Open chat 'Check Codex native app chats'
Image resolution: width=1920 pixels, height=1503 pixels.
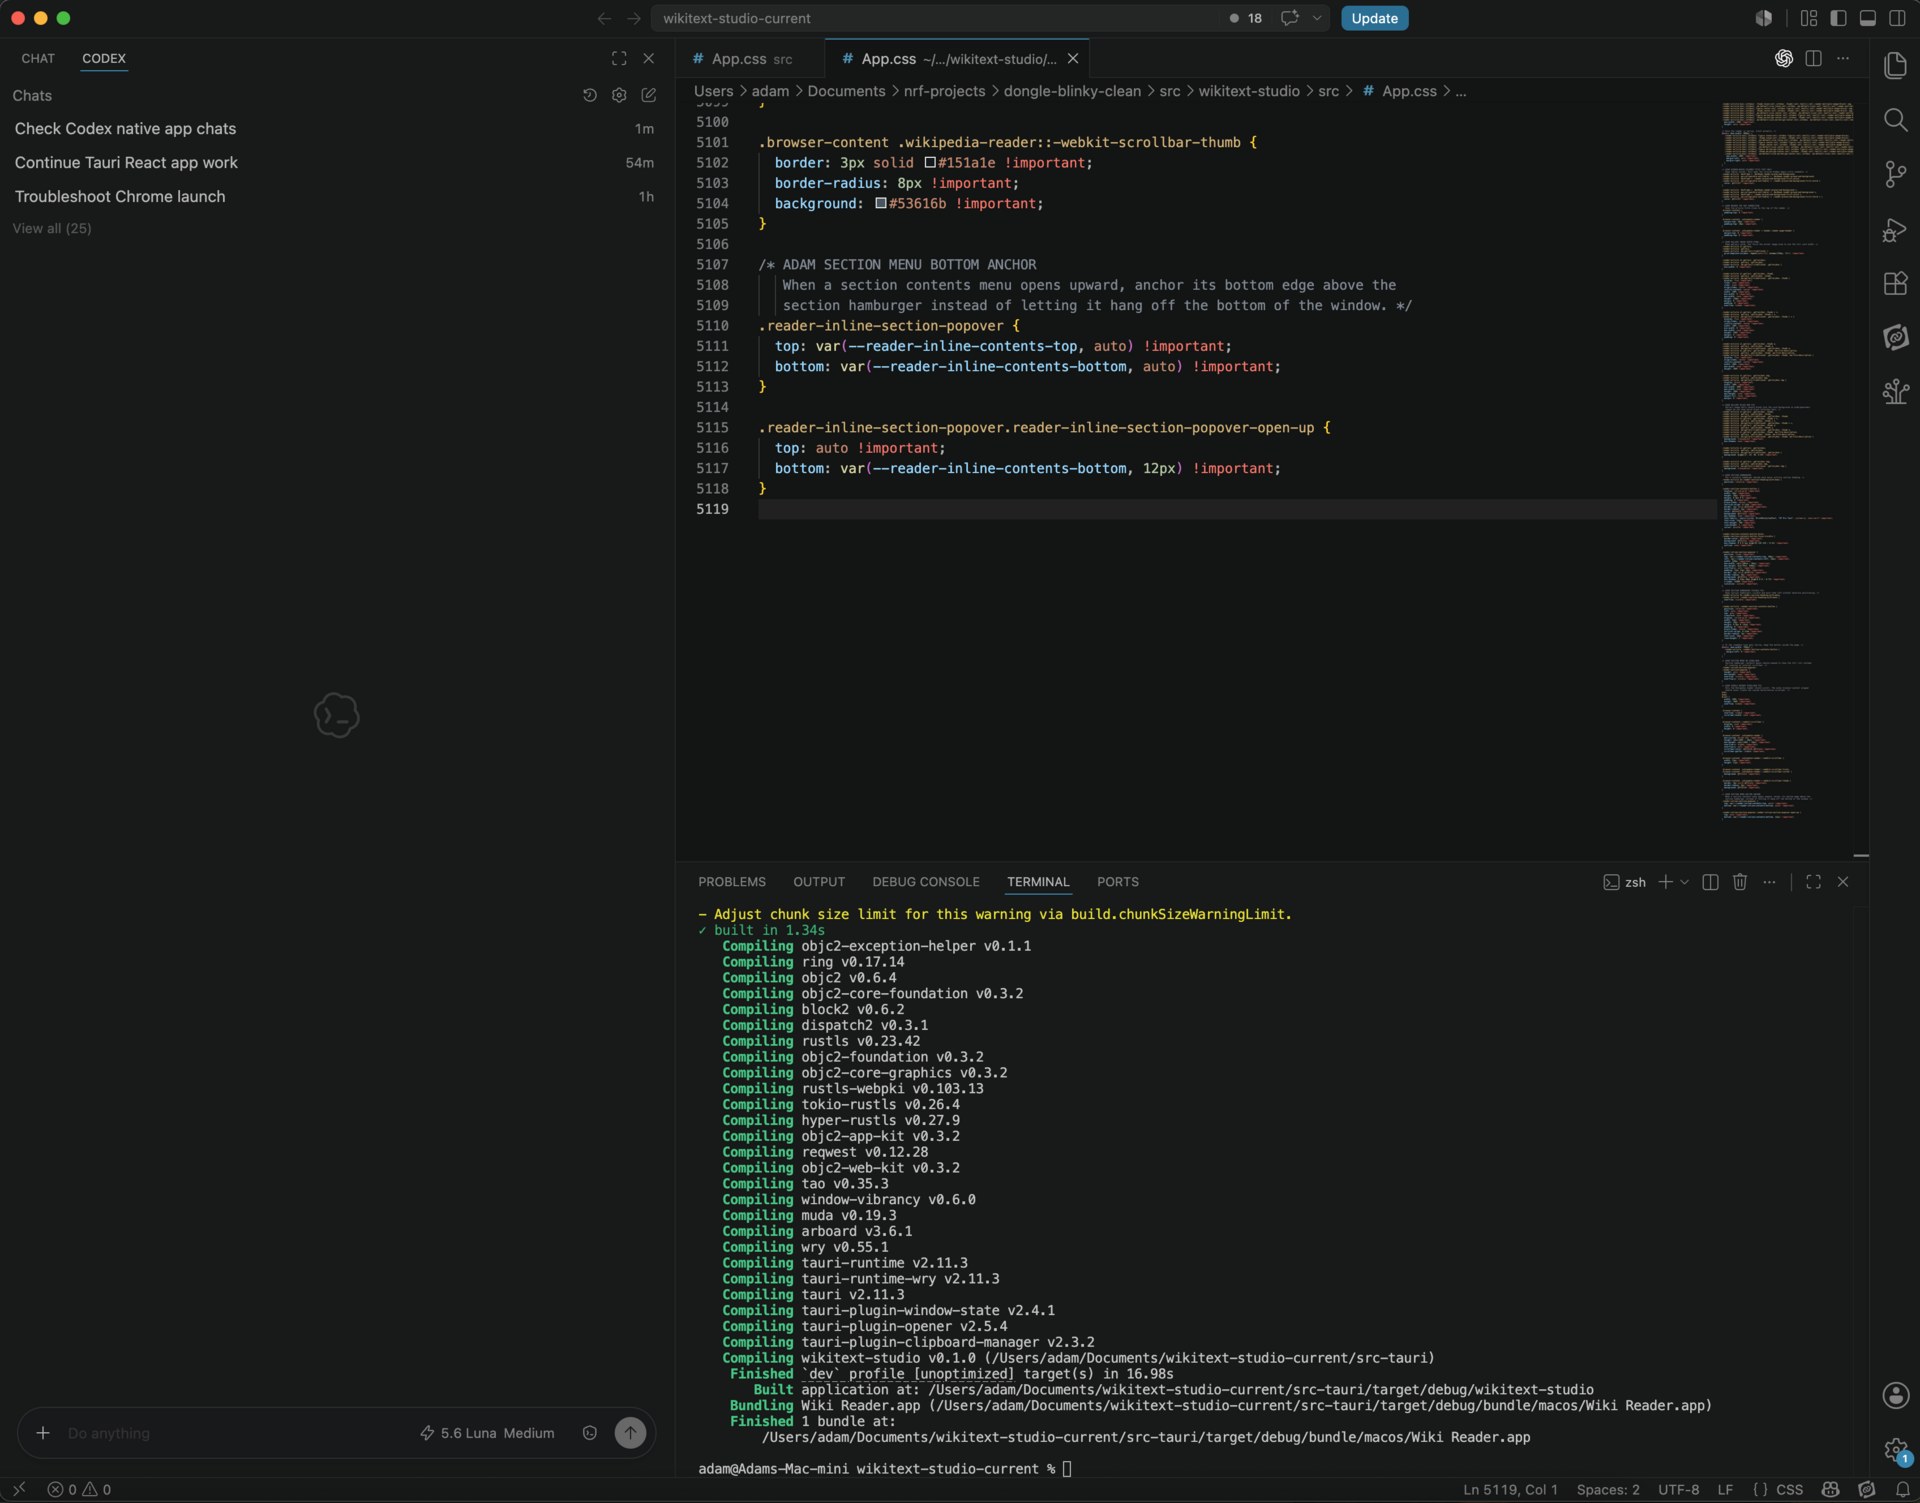pos(335,129)
